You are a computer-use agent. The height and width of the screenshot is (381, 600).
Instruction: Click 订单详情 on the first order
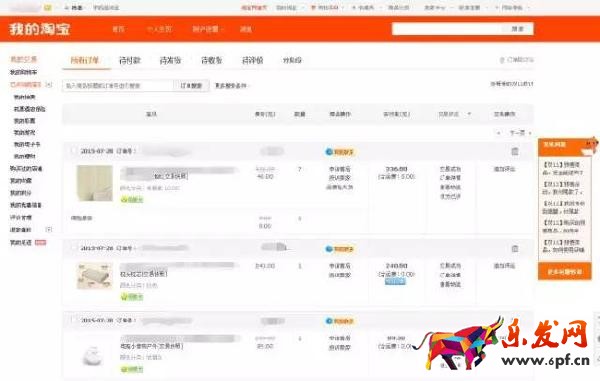coord(450,178)
